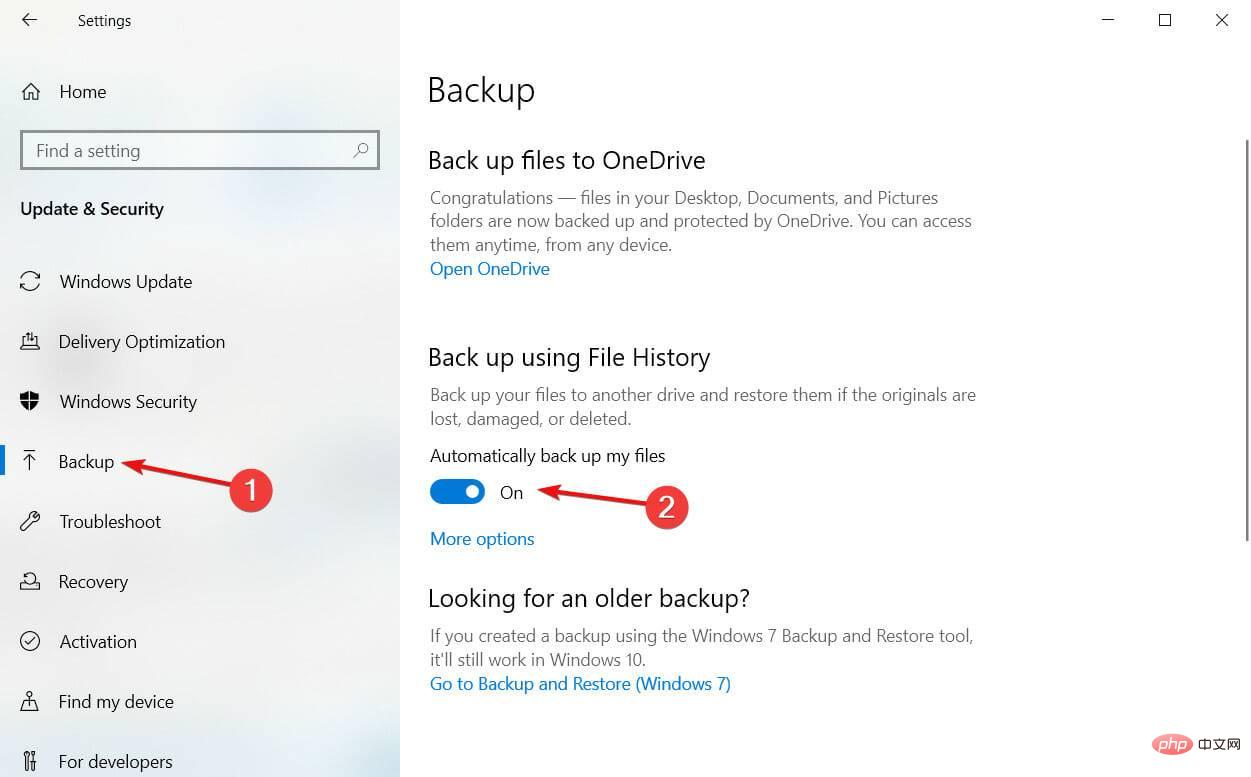
Task: Minimize the Settings window
Action: point(1107,20)
